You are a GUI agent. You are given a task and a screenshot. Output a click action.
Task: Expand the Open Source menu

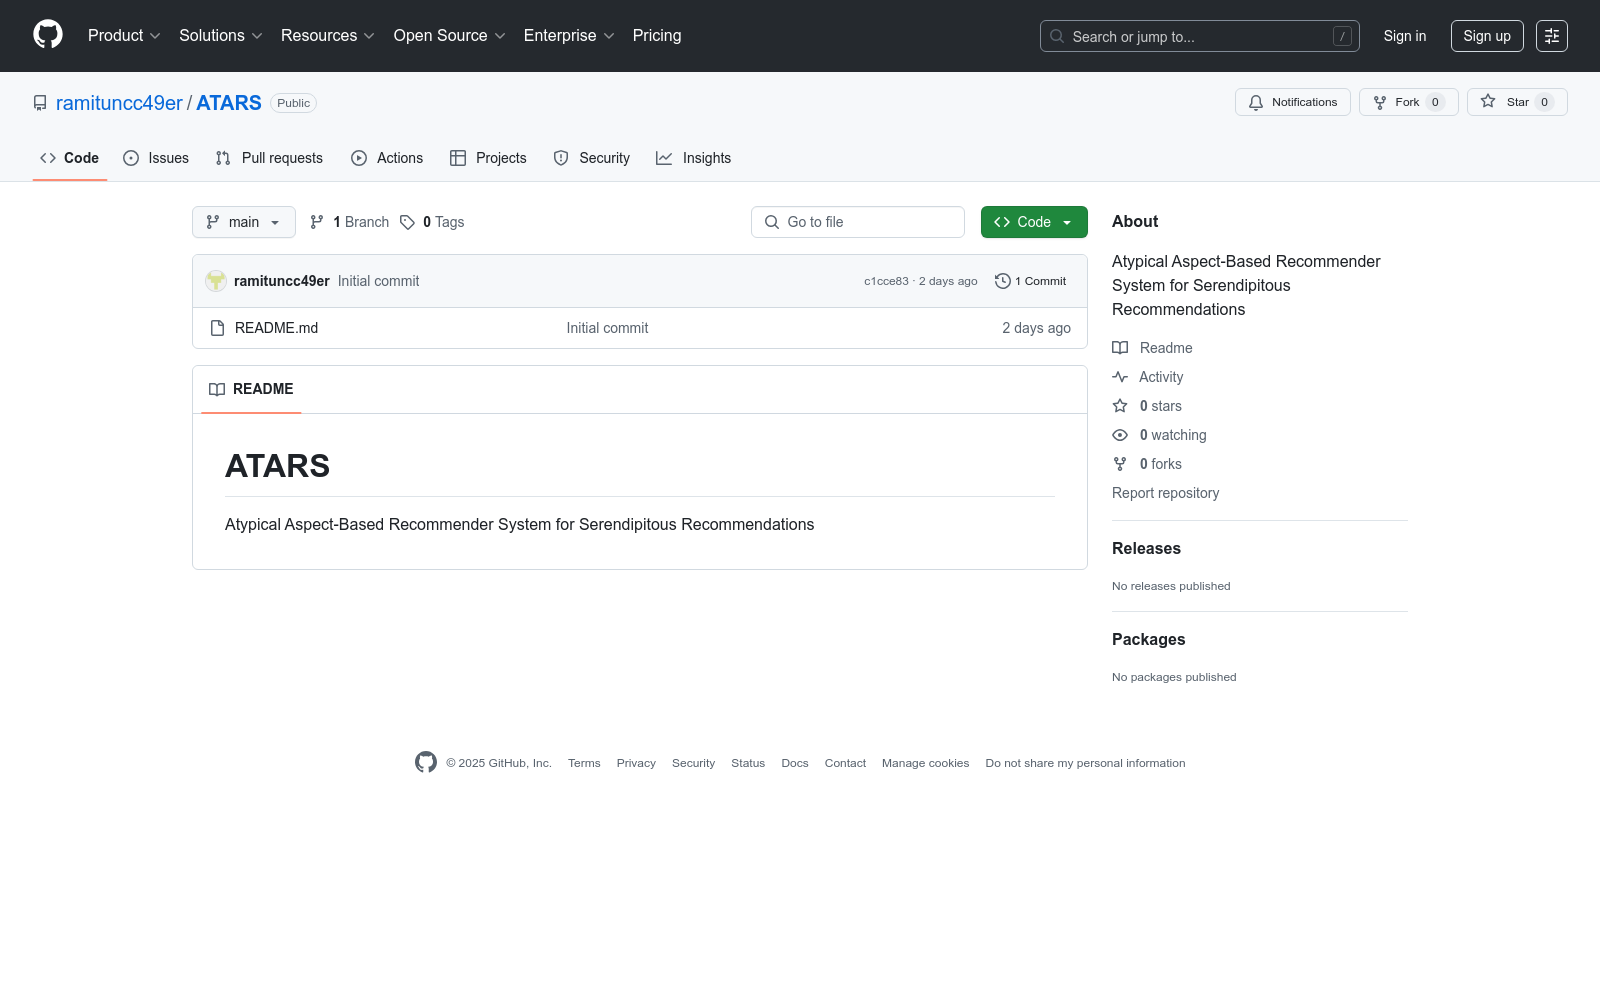click(450, 36)
